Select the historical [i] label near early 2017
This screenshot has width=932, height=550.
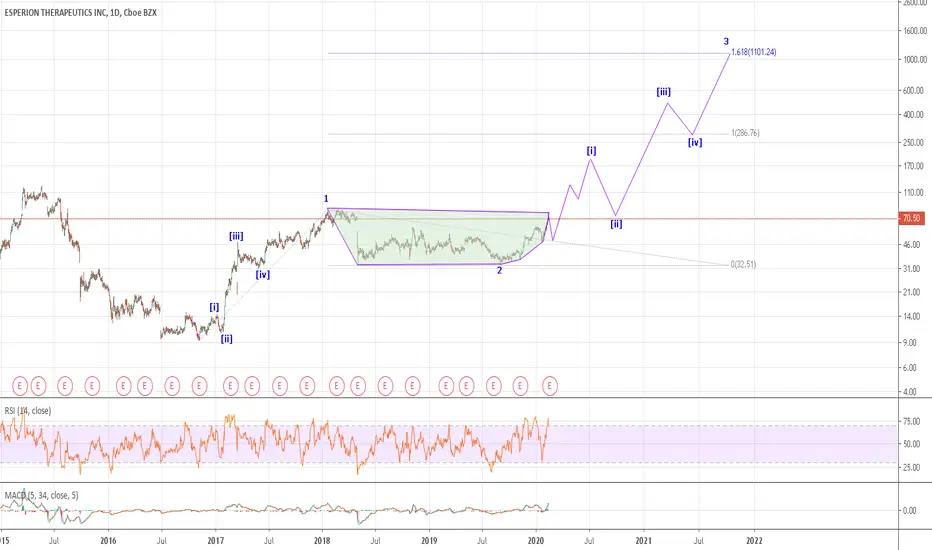tap(214, 307)
